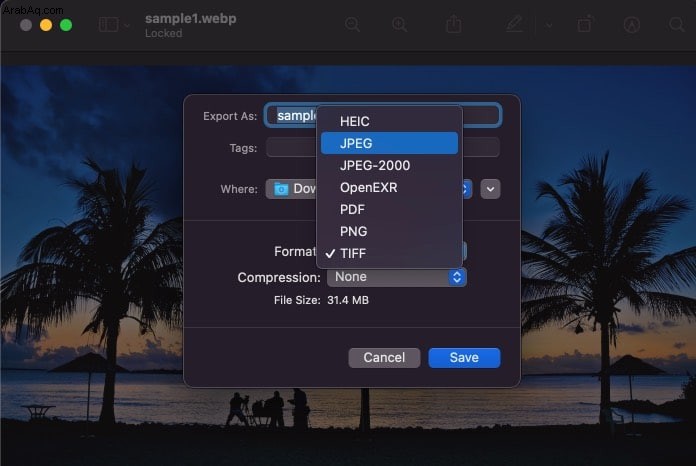Viewport: 696px width, 466px height.
Task: Click the zoom in magnifier icon
Action: (399, 25)
